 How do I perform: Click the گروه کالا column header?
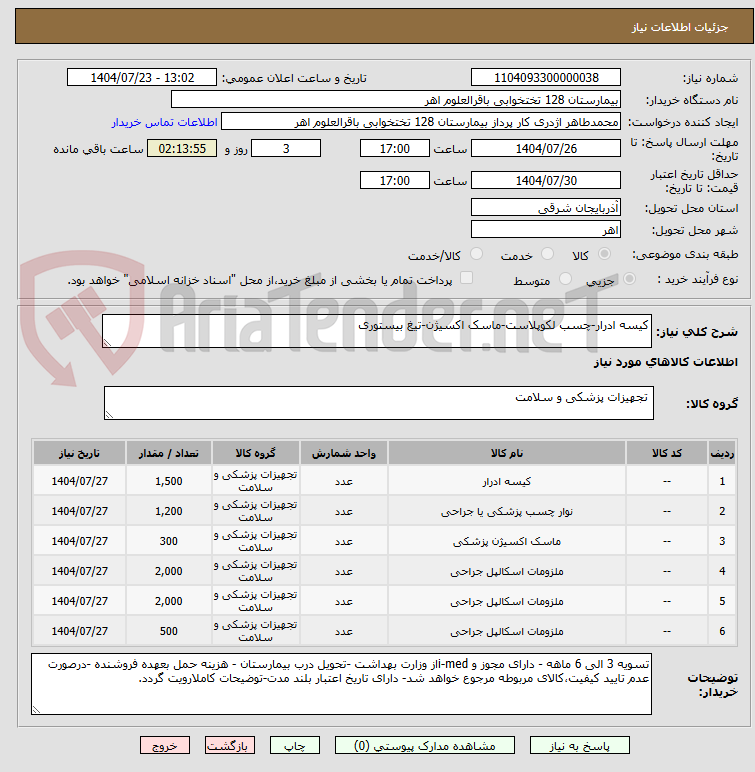256,453
